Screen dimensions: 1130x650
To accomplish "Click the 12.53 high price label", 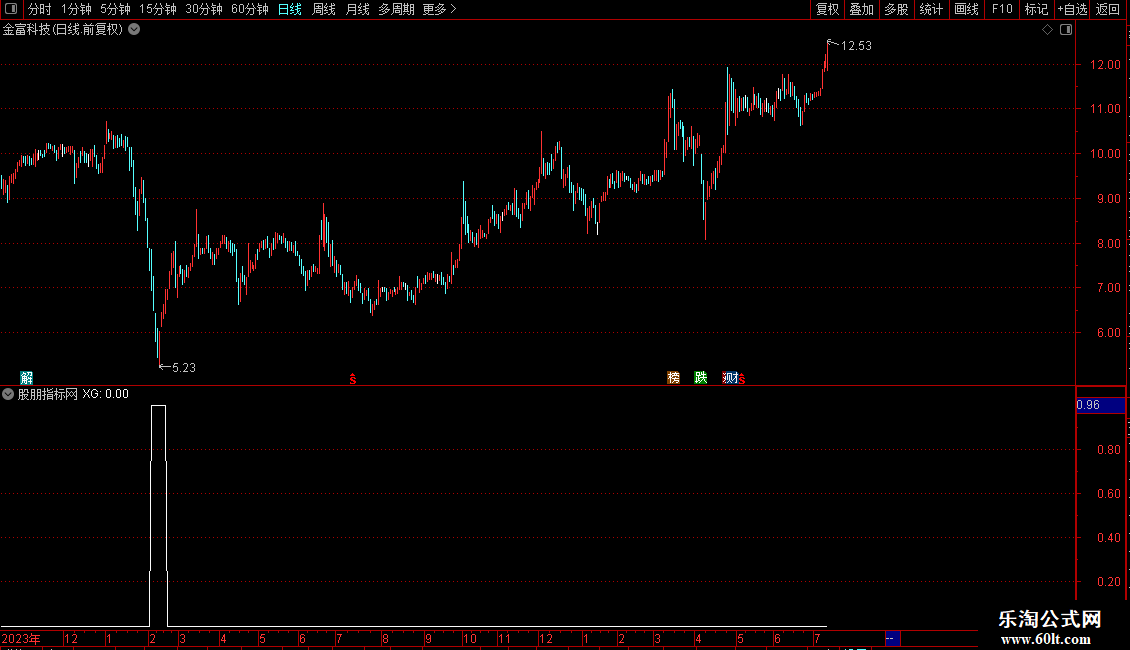I will pyautogui.click(x=856, y=46).
